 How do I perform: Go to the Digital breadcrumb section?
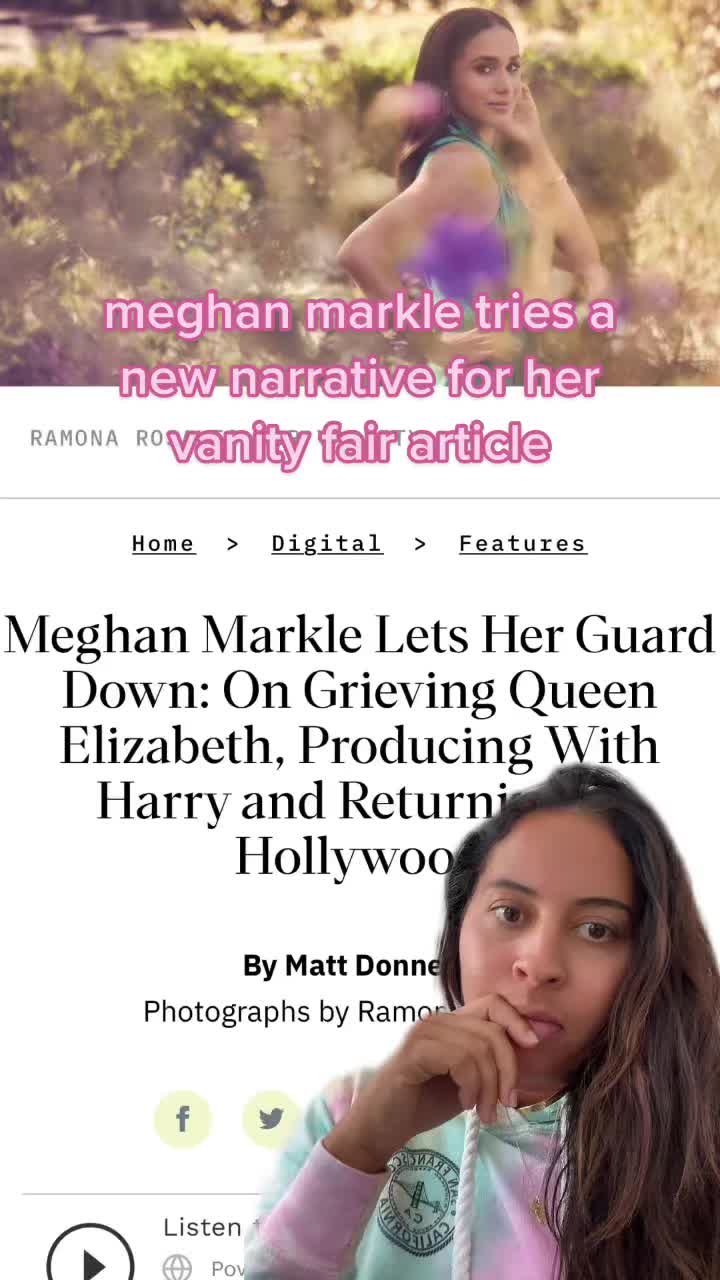327,543
